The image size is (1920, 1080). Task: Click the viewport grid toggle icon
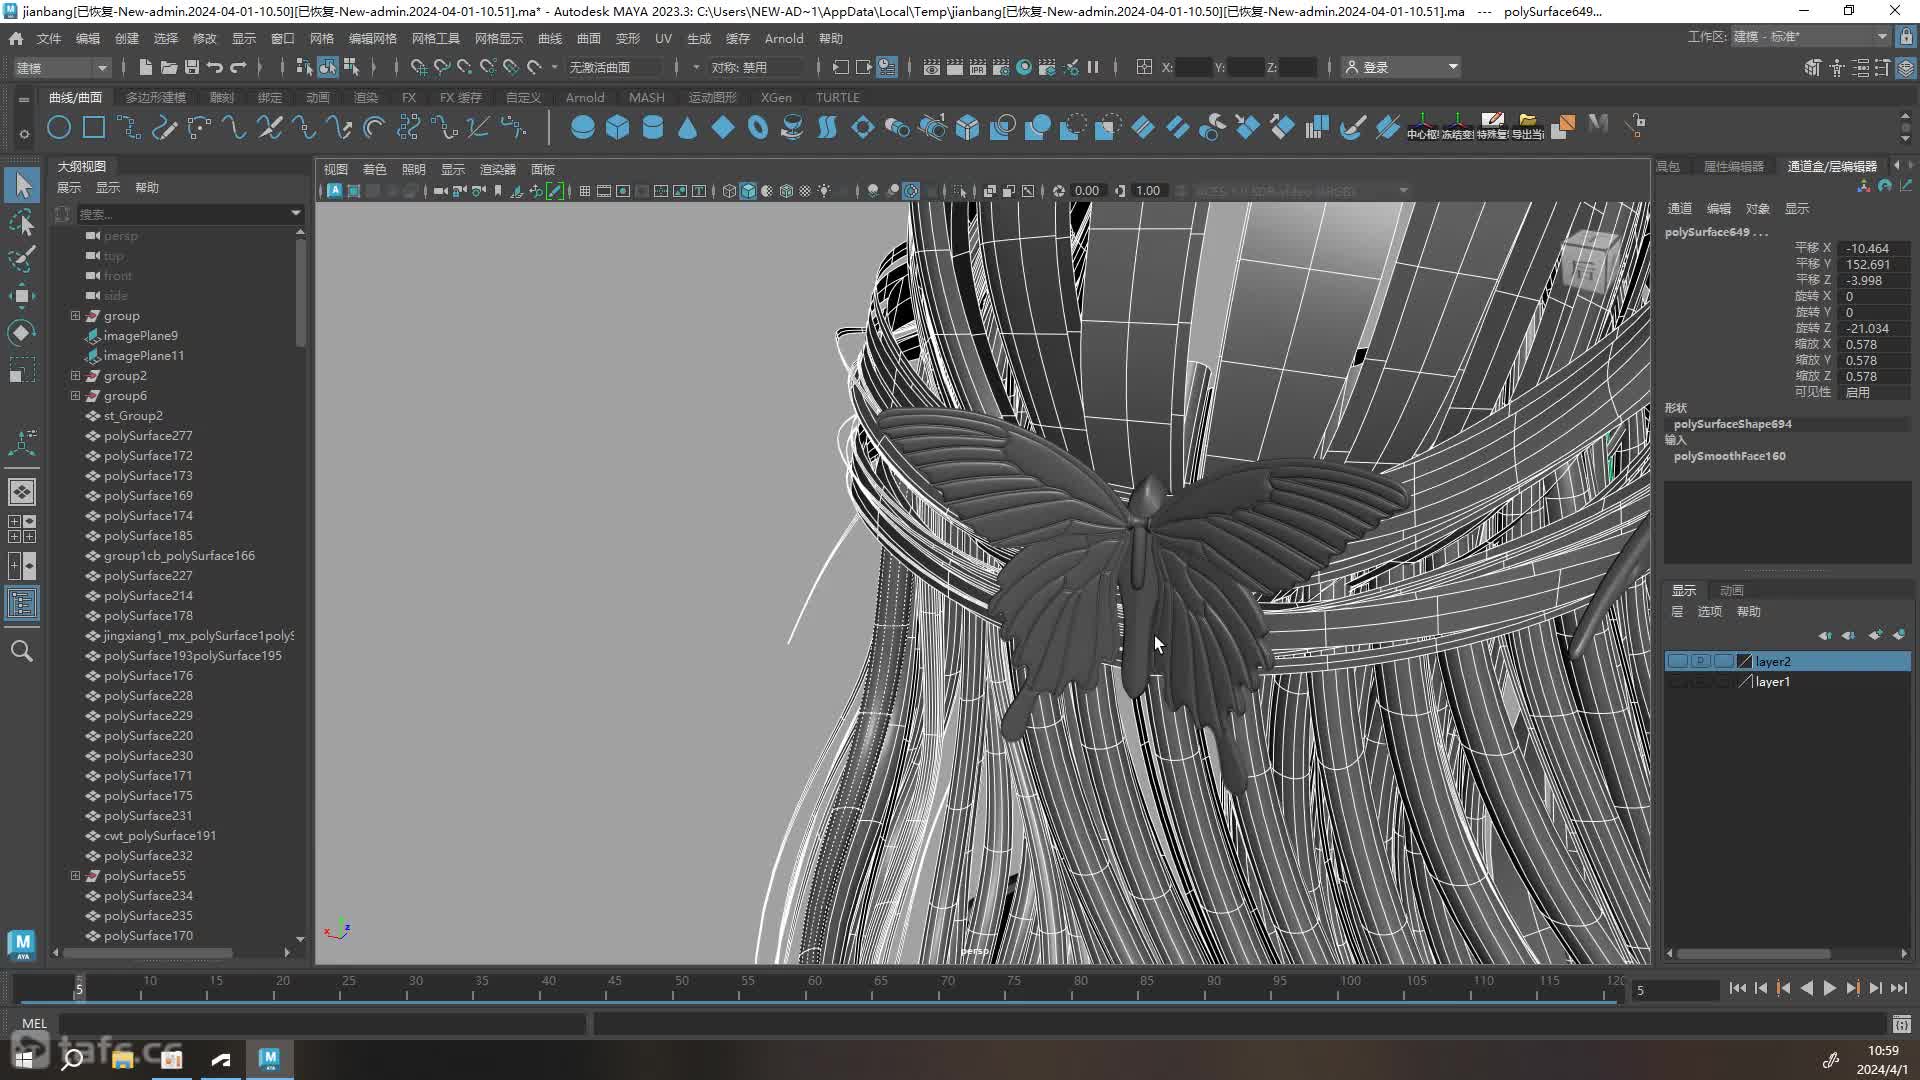coord(585,190)
